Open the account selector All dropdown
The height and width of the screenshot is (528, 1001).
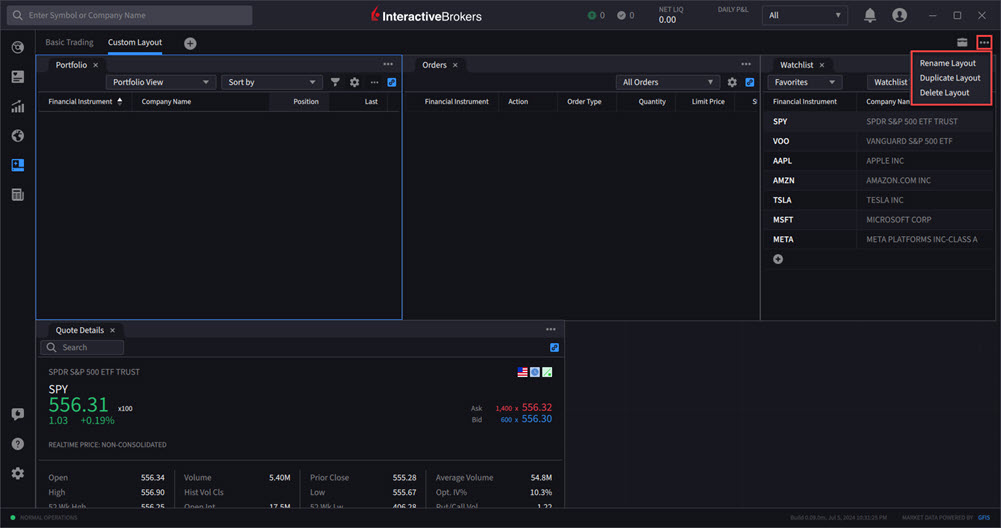(x=804, y=15)
